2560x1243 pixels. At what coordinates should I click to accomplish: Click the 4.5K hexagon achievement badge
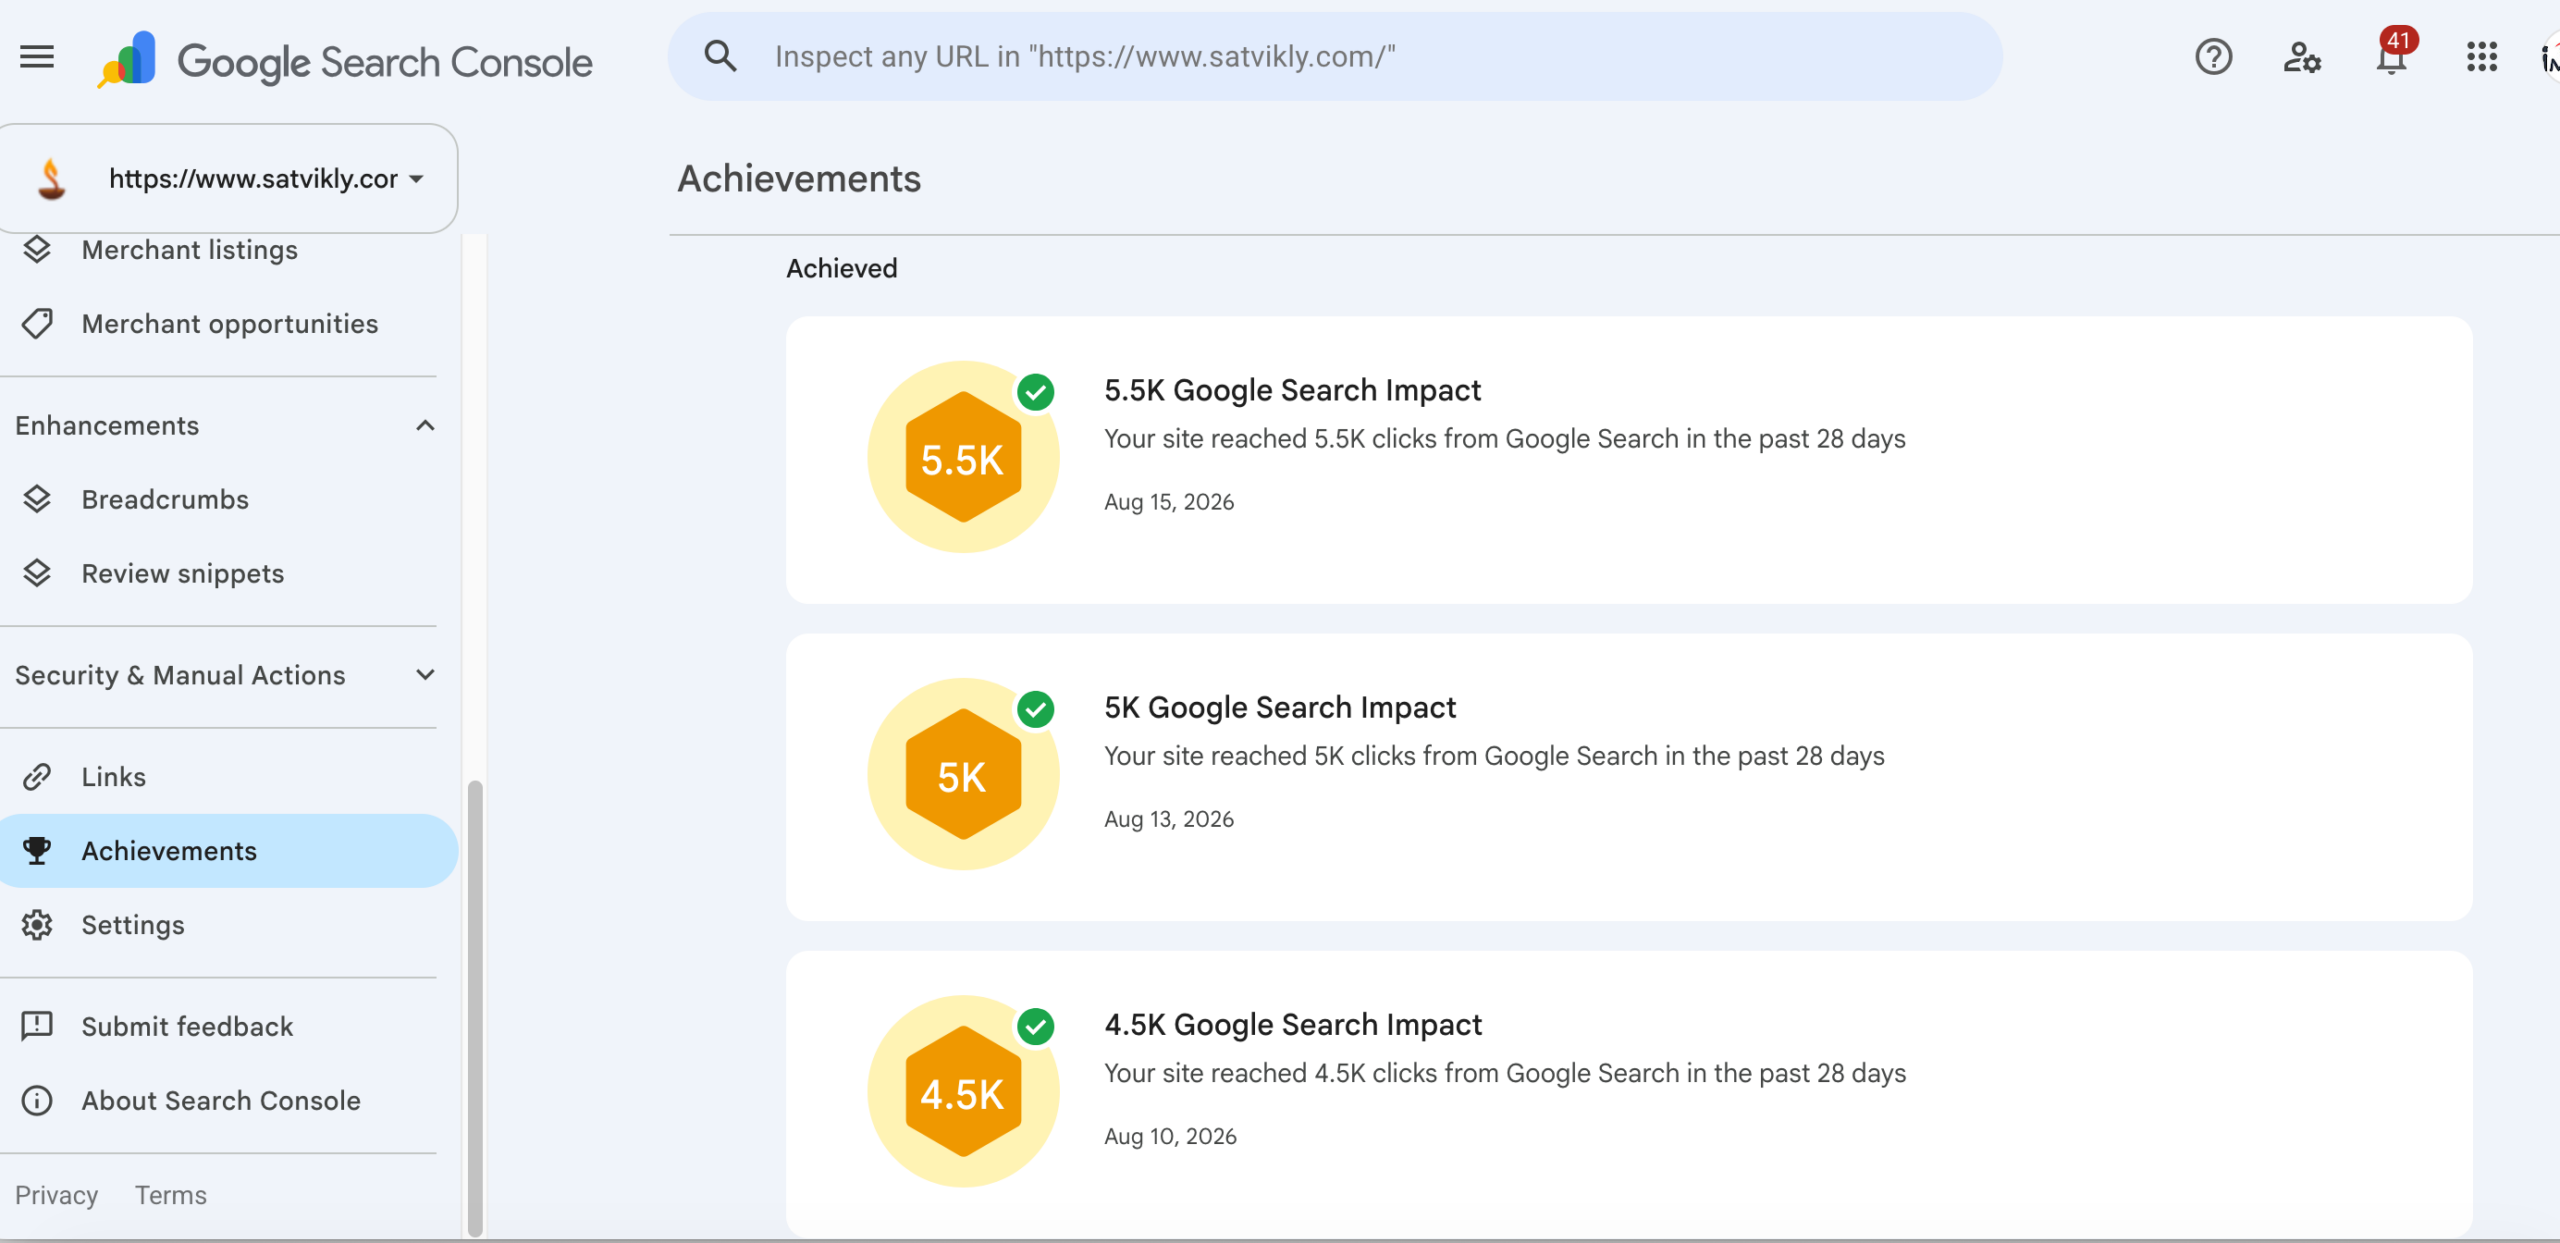[x=963, y=1091]
